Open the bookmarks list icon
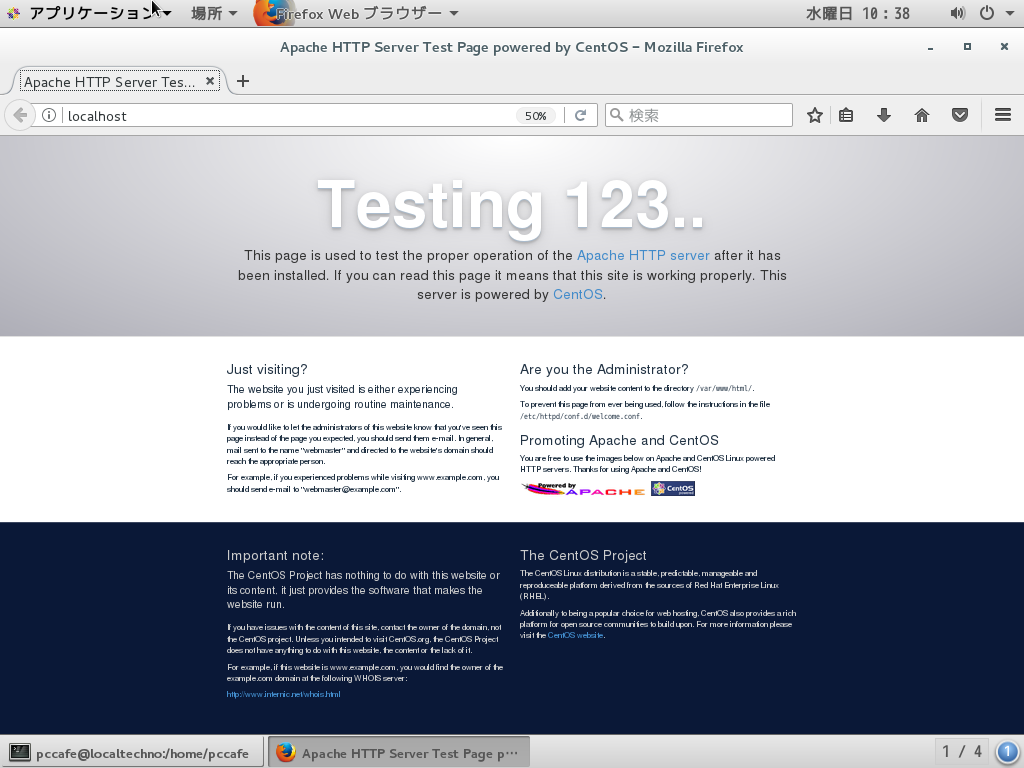This screenshot has width=1024, height=768. (x=846, y=116)
